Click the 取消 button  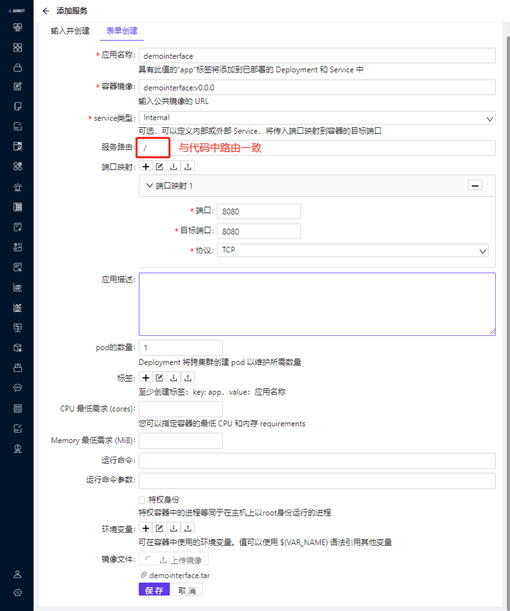[x=187, y=590]
